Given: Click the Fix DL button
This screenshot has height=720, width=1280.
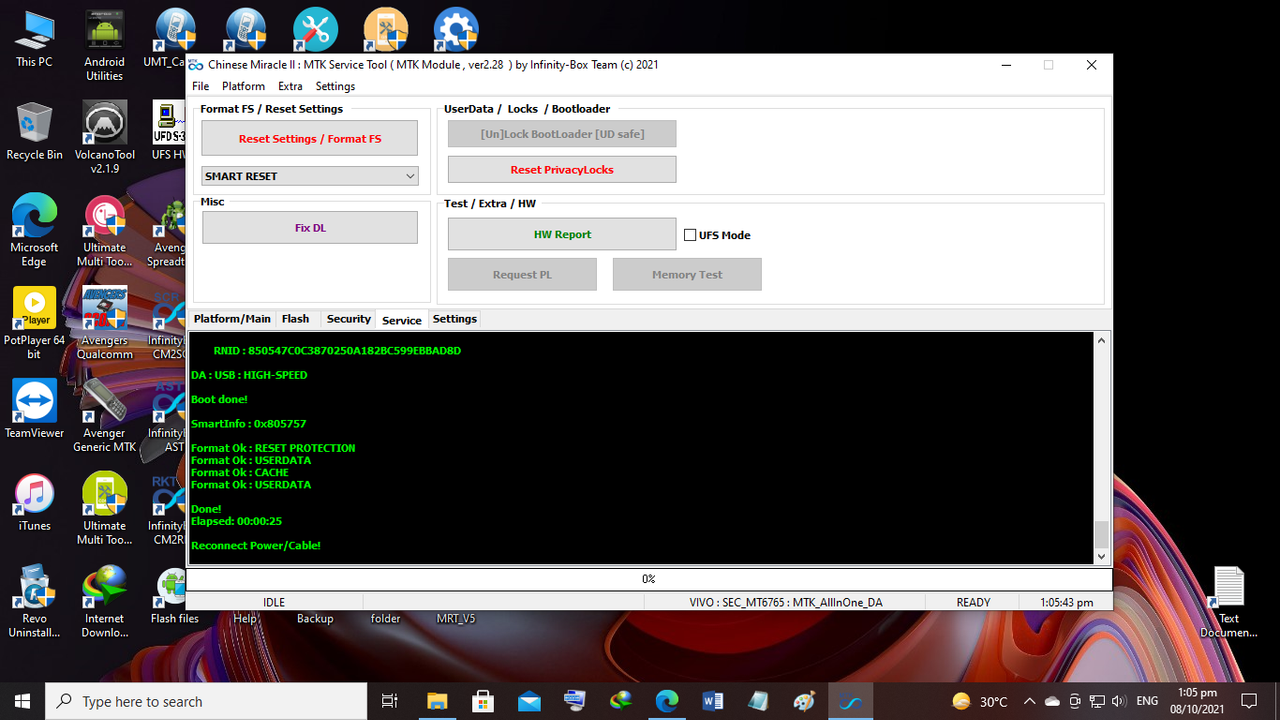Looking at the screenshot, I should pos(310,227).
